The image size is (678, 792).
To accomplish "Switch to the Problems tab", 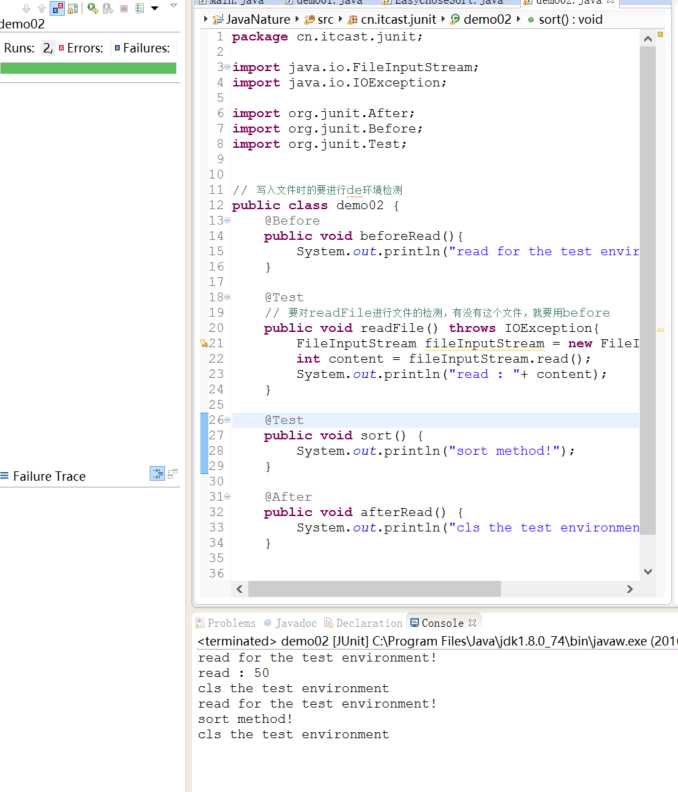I will [226, 623].
